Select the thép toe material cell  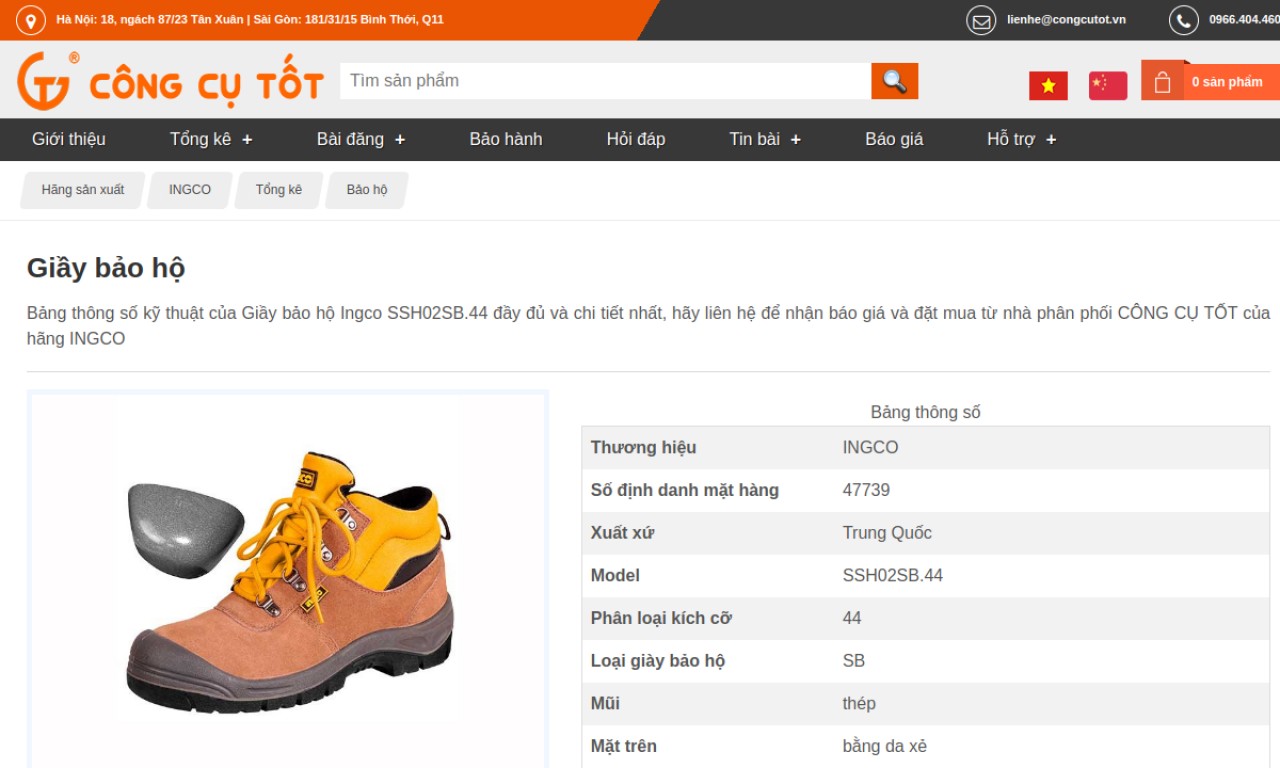click(859, 704)
